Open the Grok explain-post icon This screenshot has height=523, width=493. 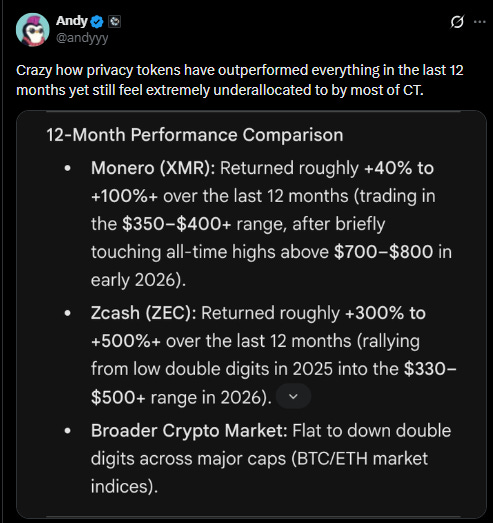(457, 22)
